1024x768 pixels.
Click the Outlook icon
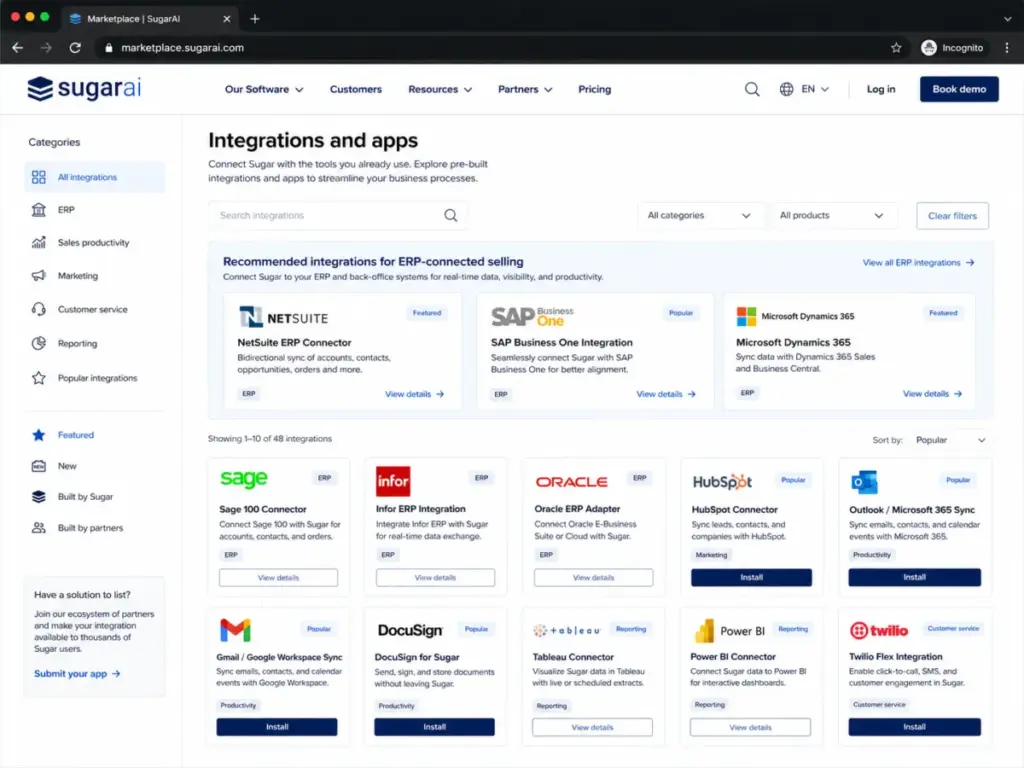point(864,482)
